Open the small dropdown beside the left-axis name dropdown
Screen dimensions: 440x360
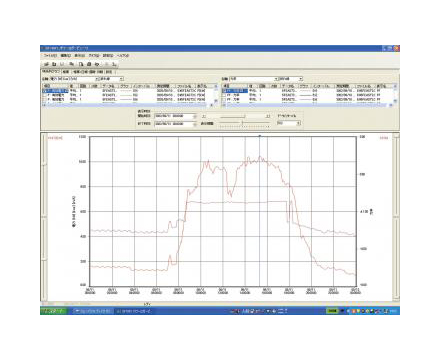click(x=112, y=79)
